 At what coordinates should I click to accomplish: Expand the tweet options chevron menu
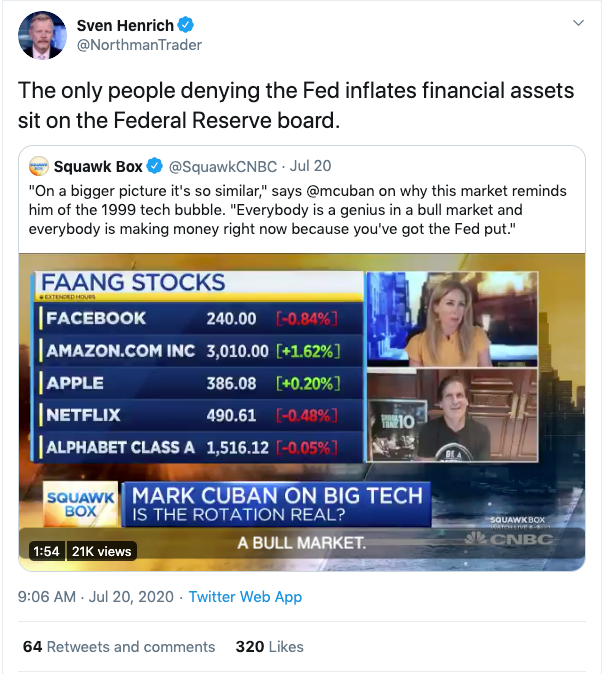pos(579,23)
